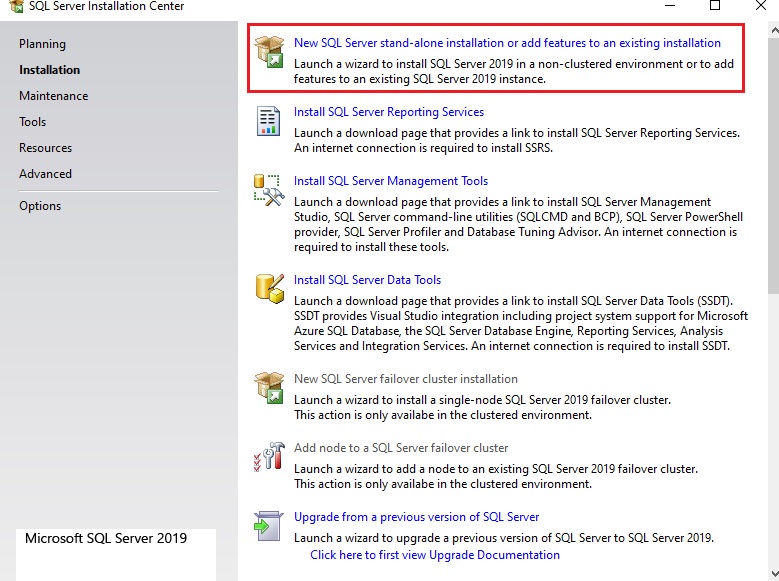779x581 pixels.
Task: Click the Upgrade green arrow icon
Action: (268, 526)
